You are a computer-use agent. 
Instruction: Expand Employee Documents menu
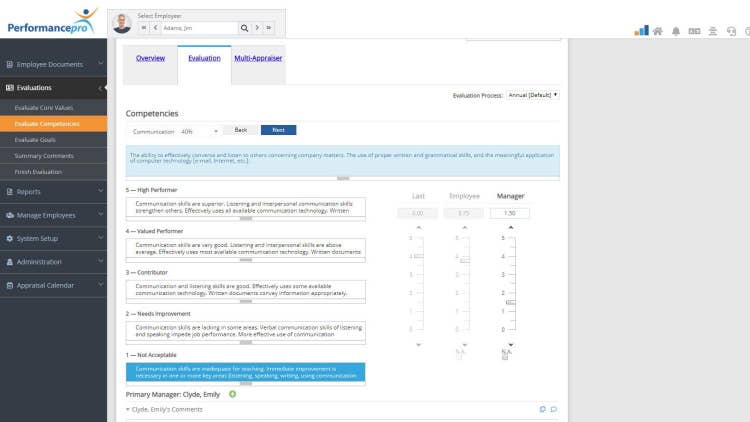click(100, 63)
